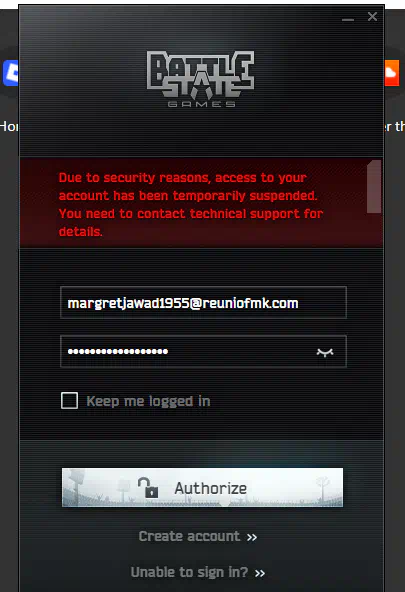Screen dimensions: 405x592
Task: Click the open padlock icon on Authorize
Action: click(148, 487)
